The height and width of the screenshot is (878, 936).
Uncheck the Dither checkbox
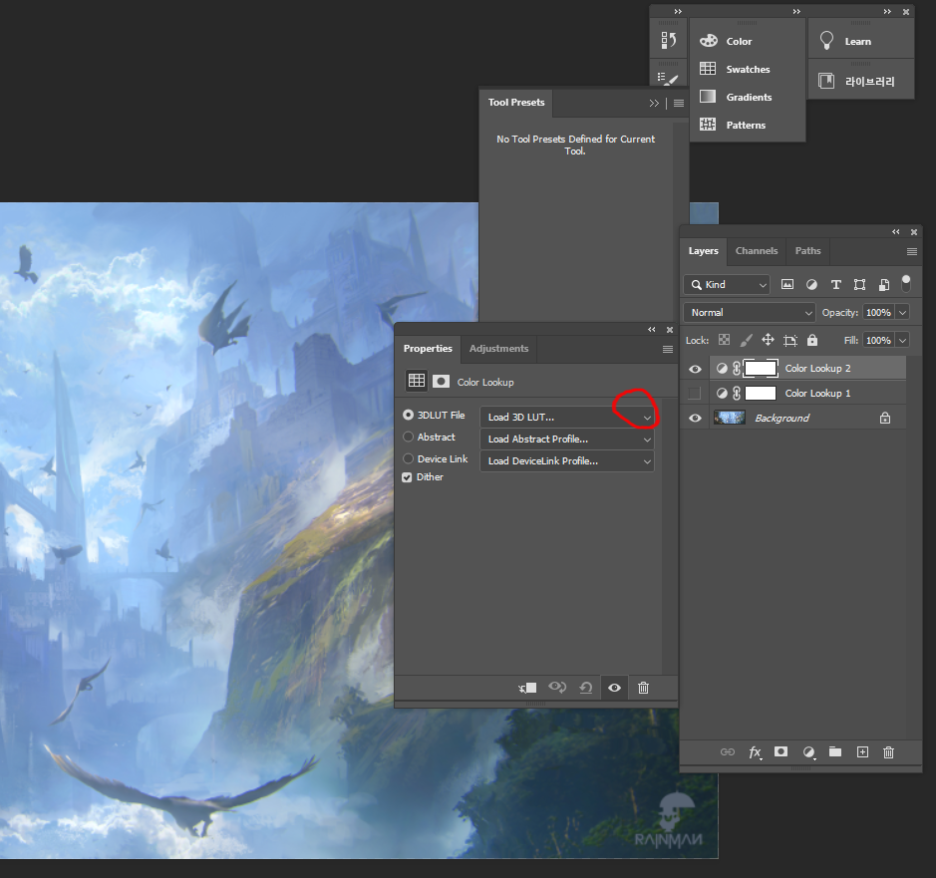407,477
